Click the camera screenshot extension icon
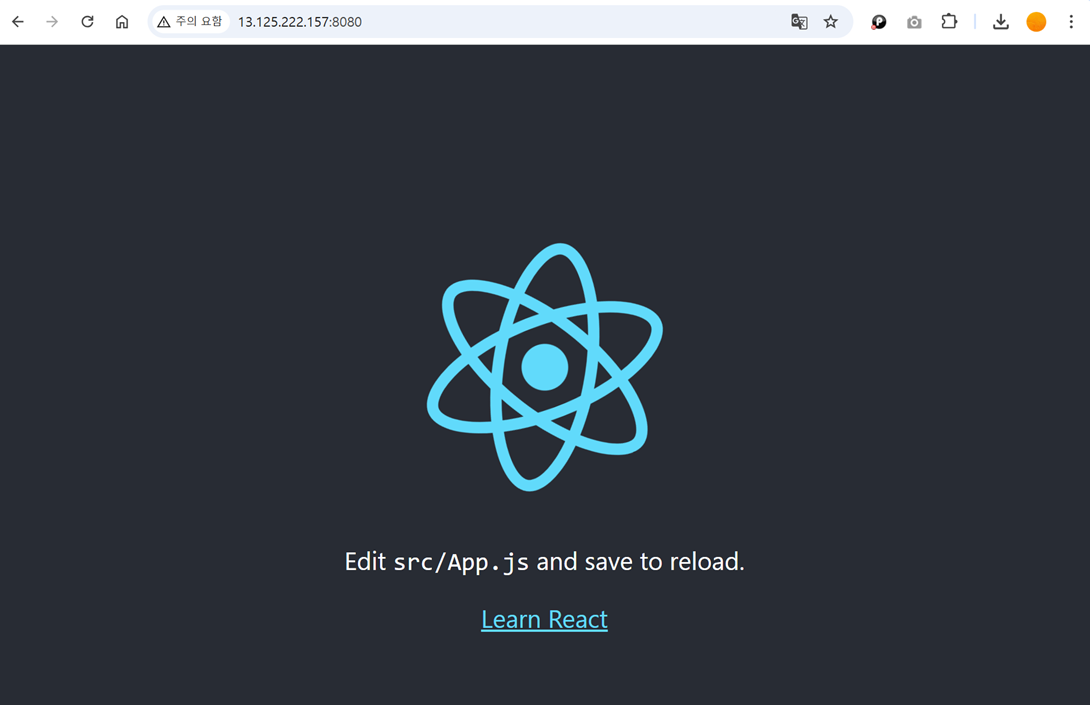The height and width of the screenshot is (705, 1090). pos(914,22)
